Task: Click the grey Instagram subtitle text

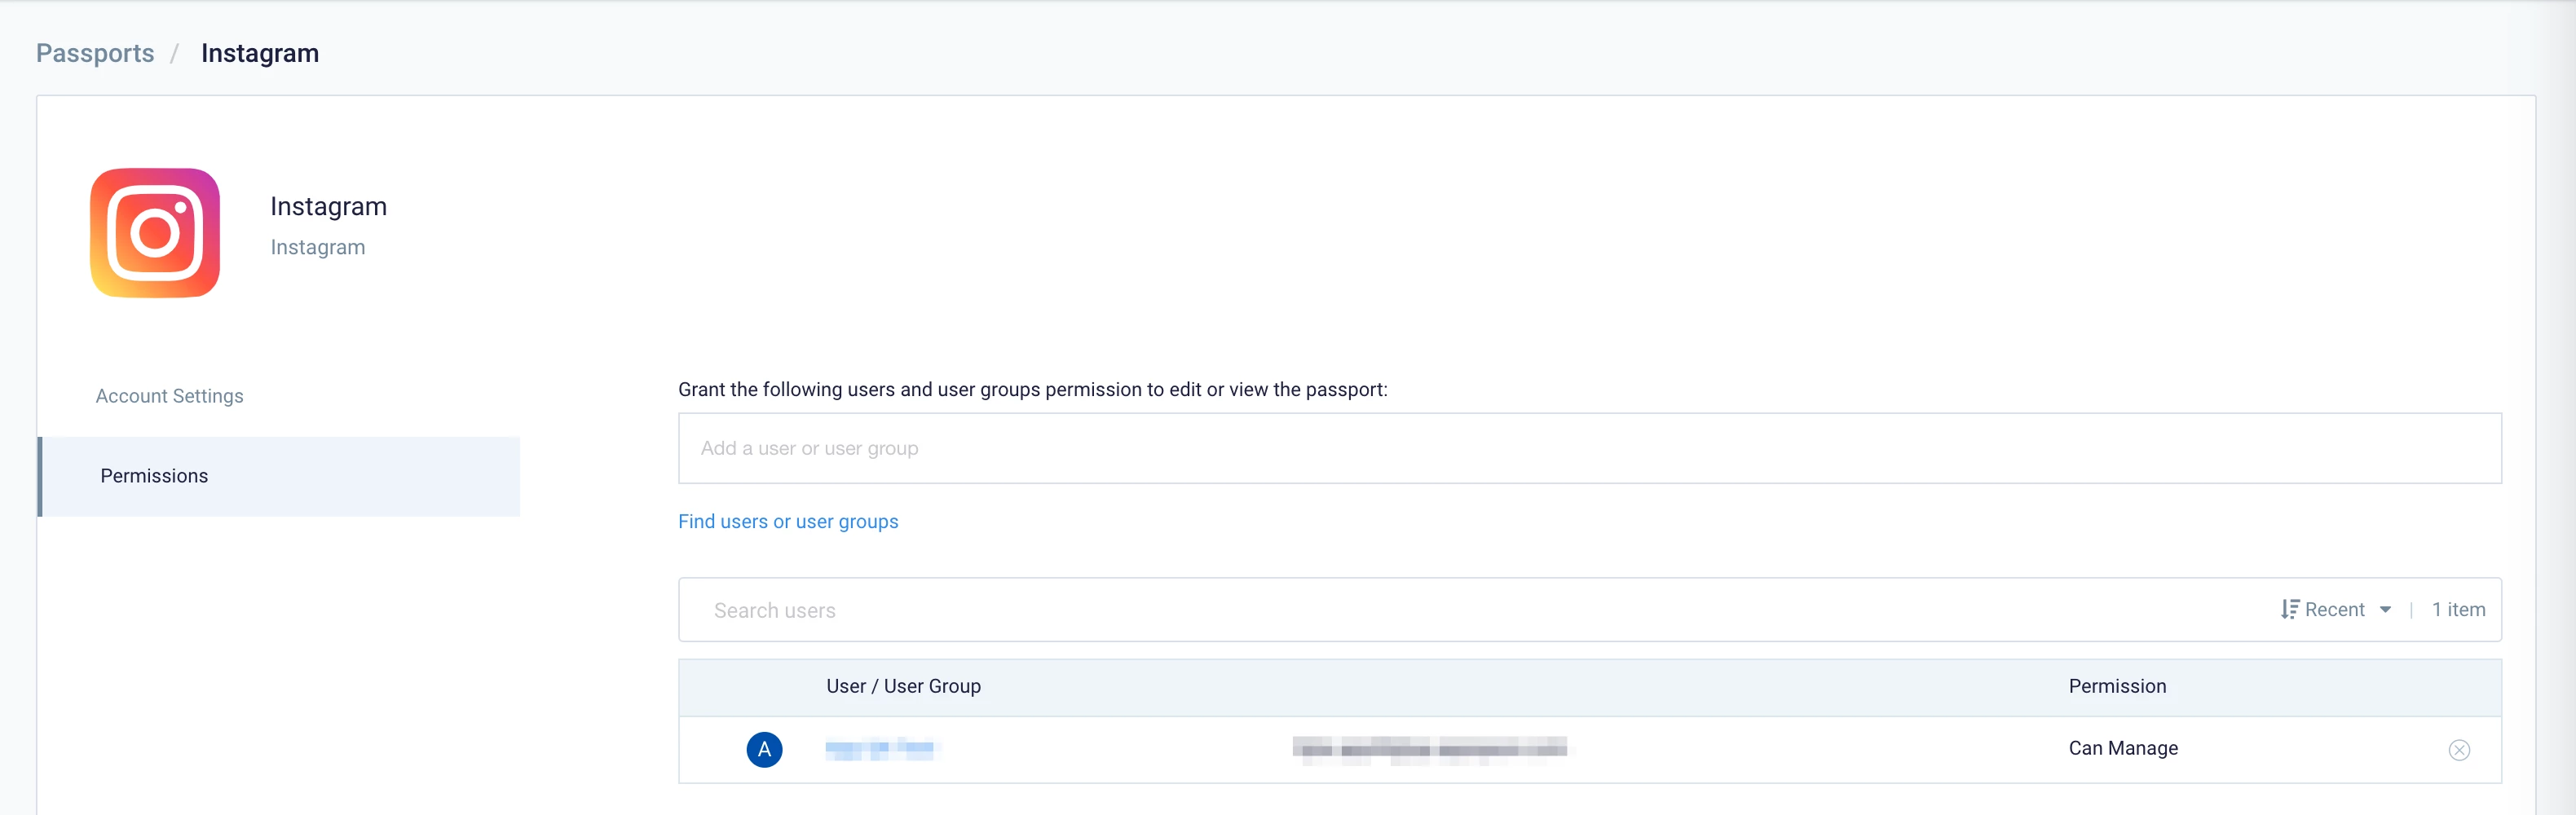Action: point(317,247)
